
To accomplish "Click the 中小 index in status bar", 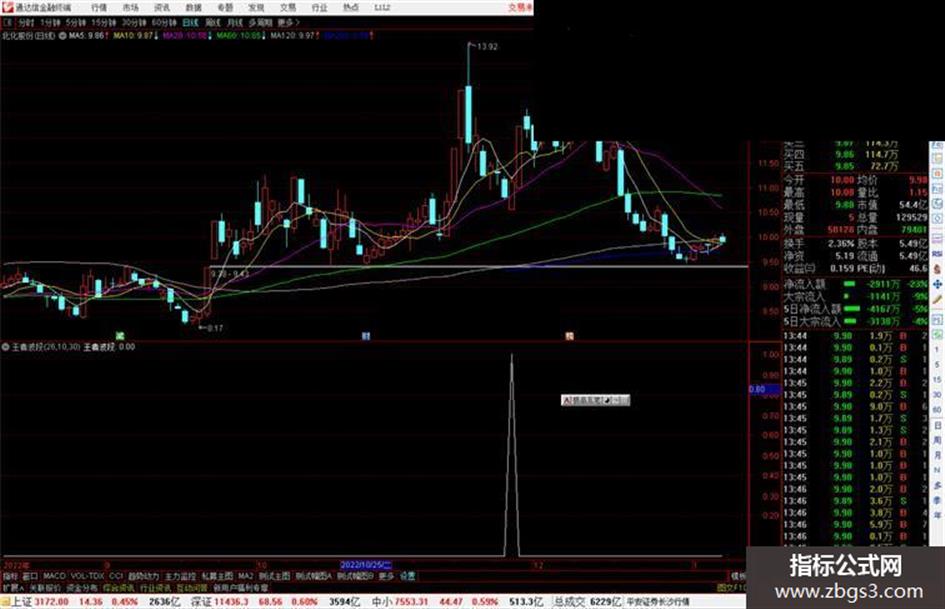I will tap(382, 602).
